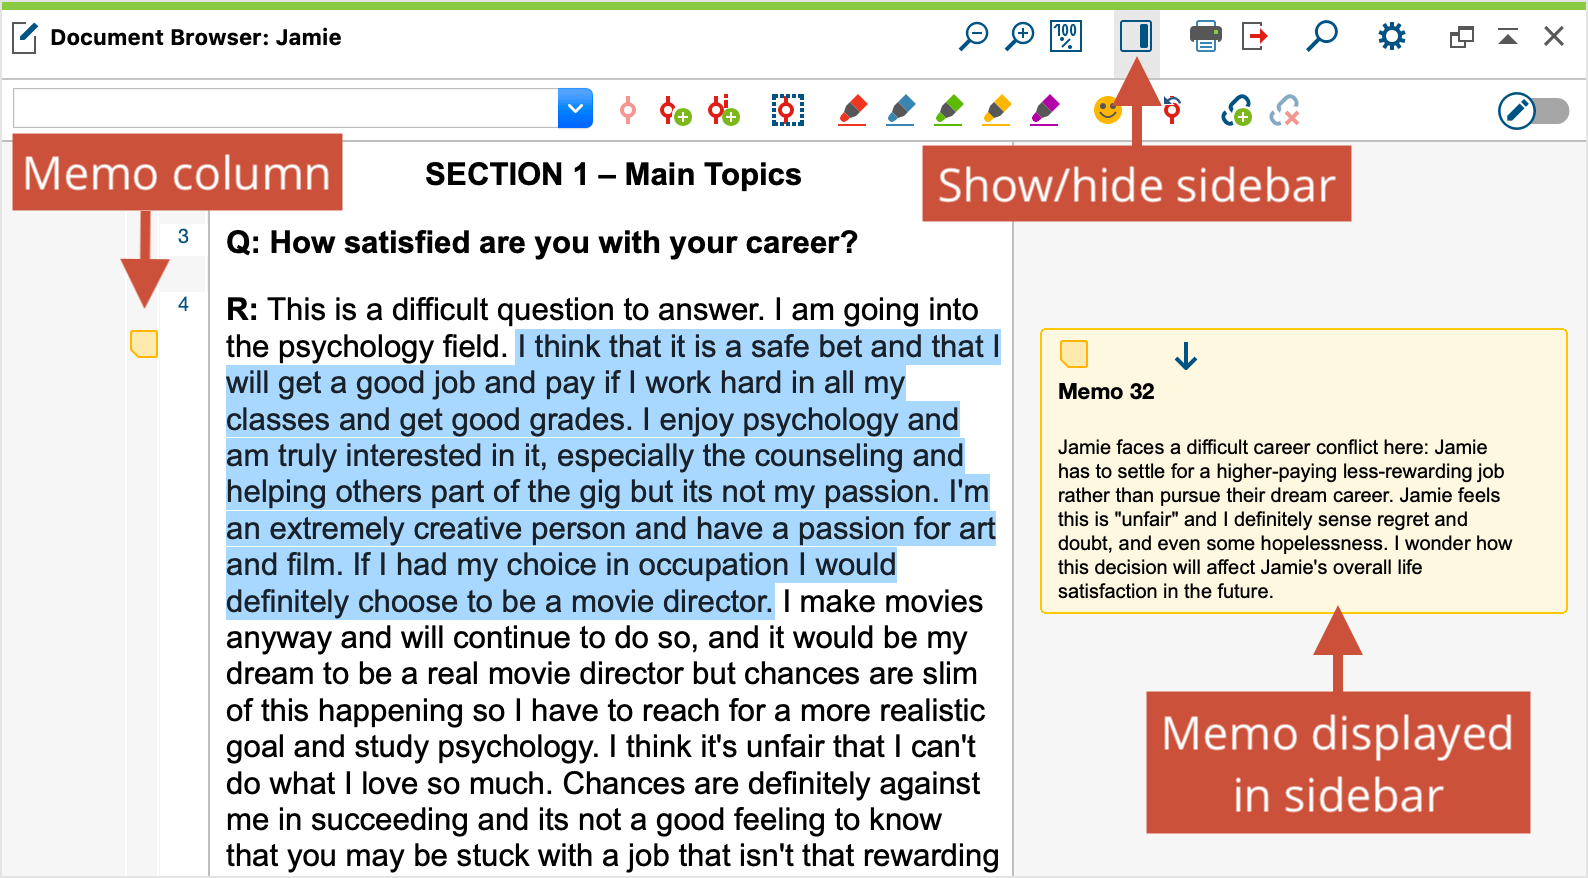Apply the red highlighter

853,110
